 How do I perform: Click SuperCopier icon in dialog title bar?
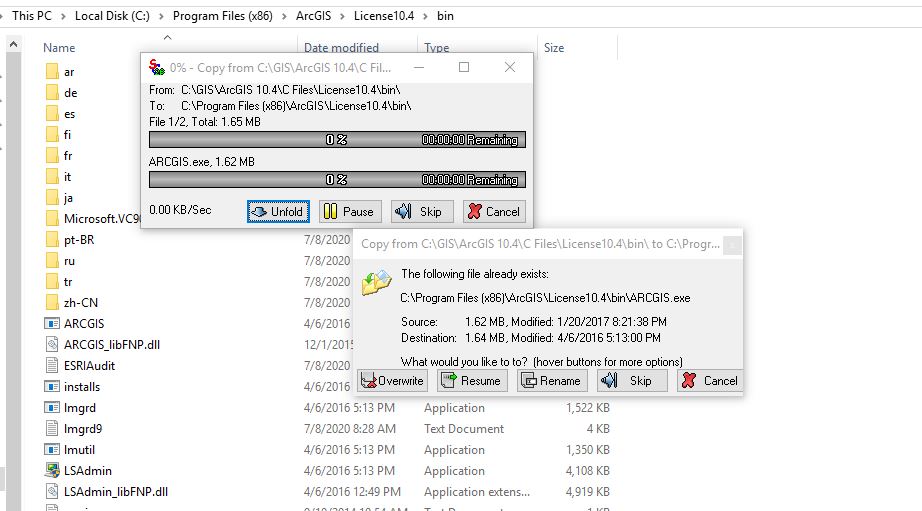156,67
